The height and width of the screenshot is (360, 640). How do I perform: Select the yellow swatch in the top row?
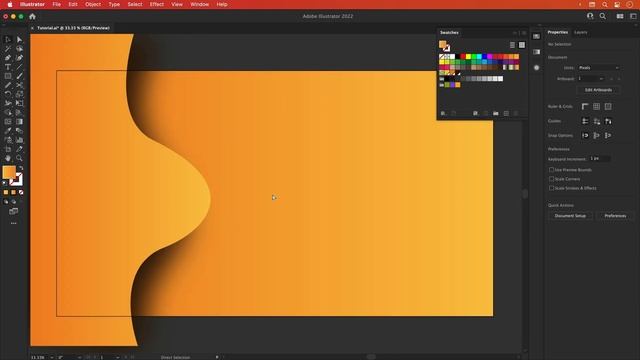pyautogui.click(x=468, y=57)
